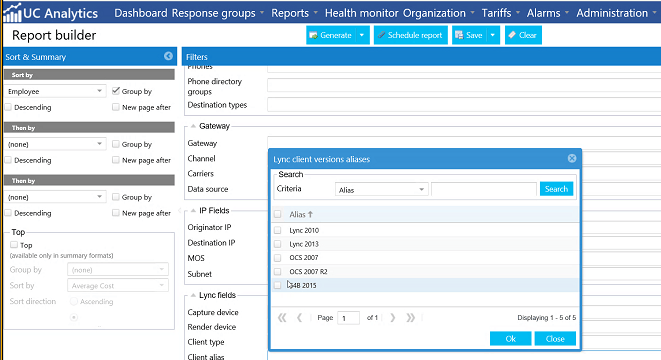Check the OCS 2007 R2 alias
661x360 pixels.
(277, 271)
